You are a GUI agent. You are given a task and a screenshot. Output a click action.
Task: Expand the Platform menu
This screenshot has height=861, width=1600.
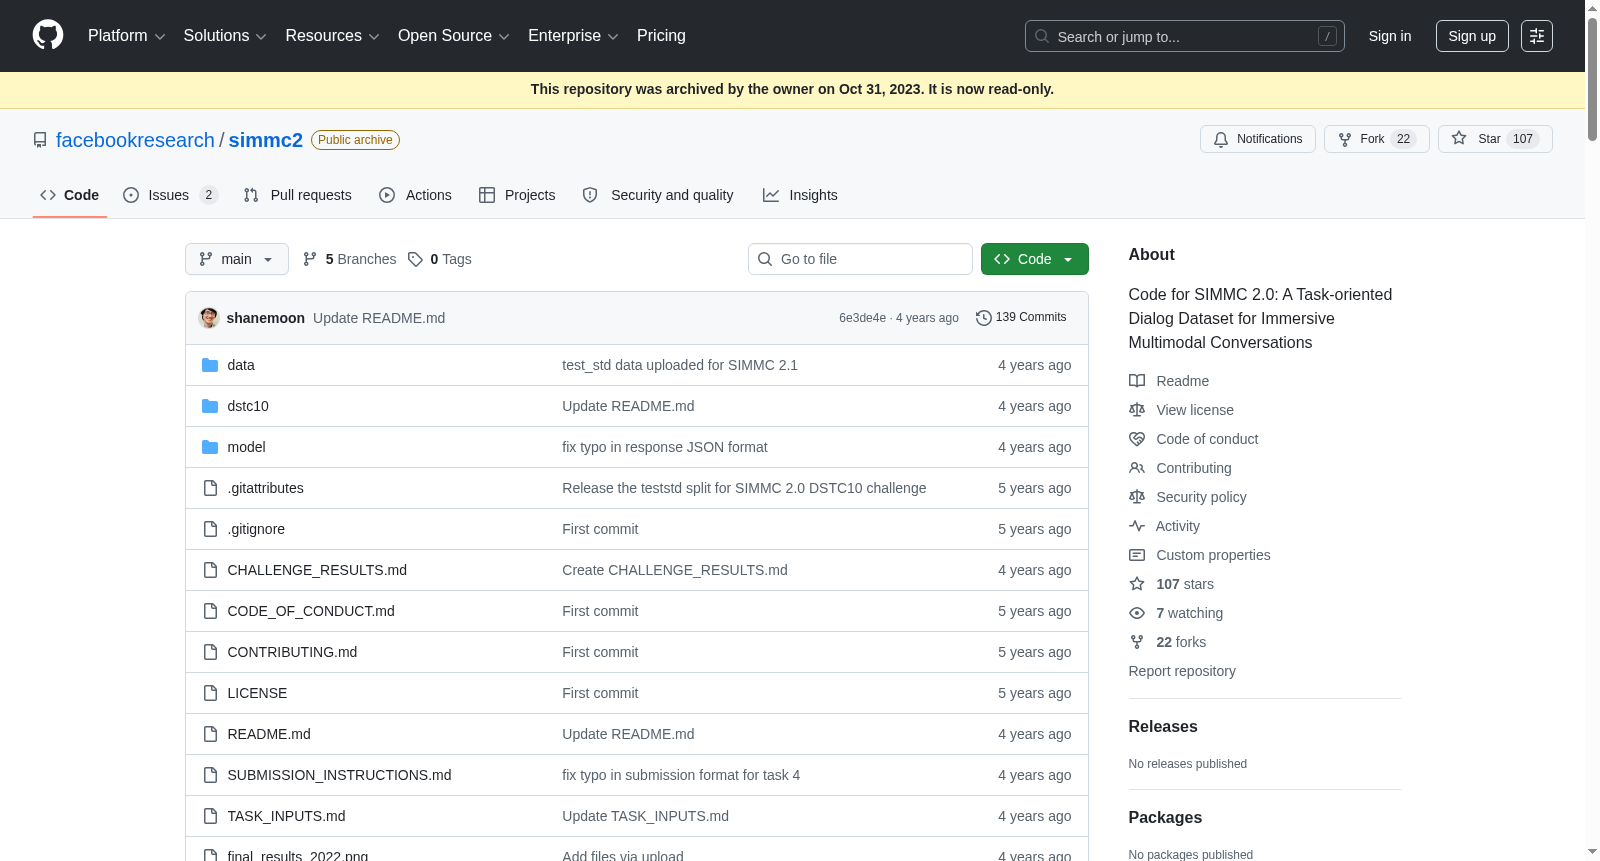(x=127, y=36)
